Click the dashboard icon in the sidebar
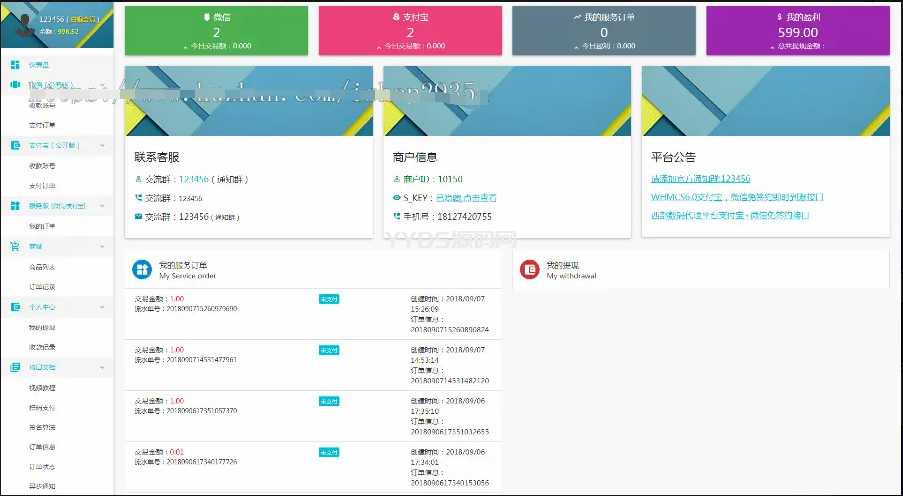The image size is (903, 496). click(x=15, y=64)
